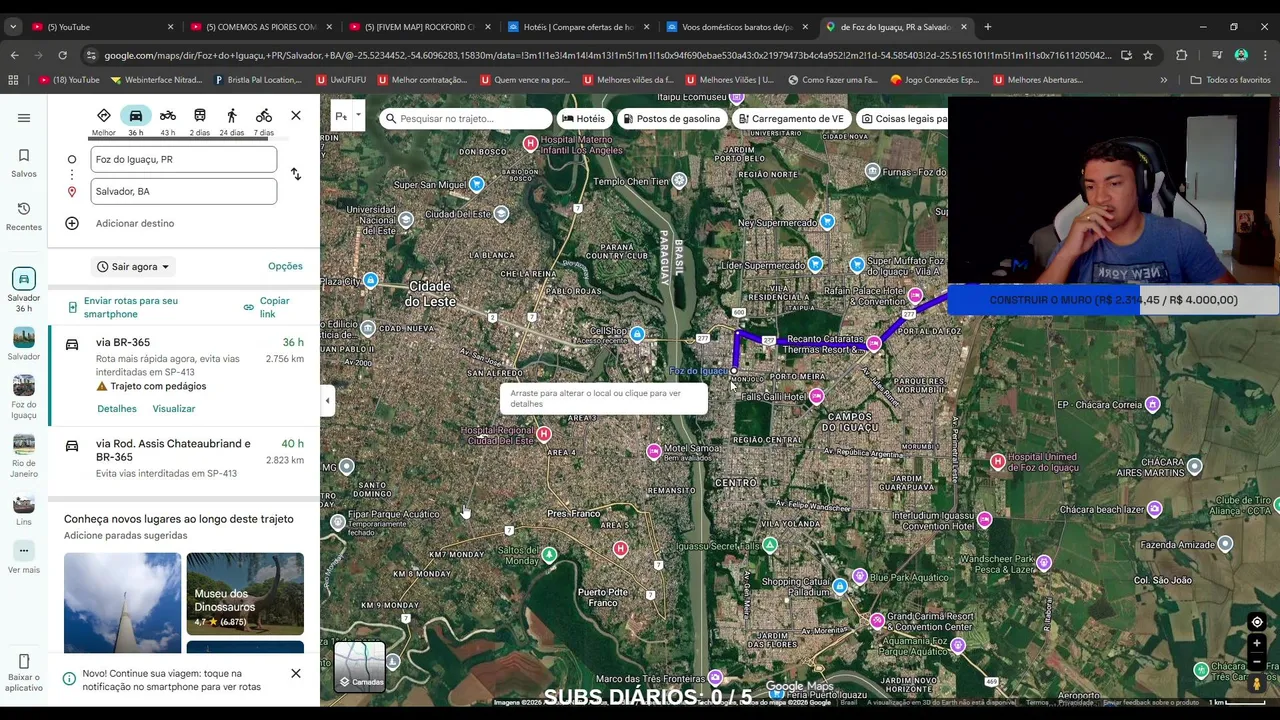Viewport: 1280px width, 720px height.
Task: Filter by Hotéis chip
Action: point(583,118)
